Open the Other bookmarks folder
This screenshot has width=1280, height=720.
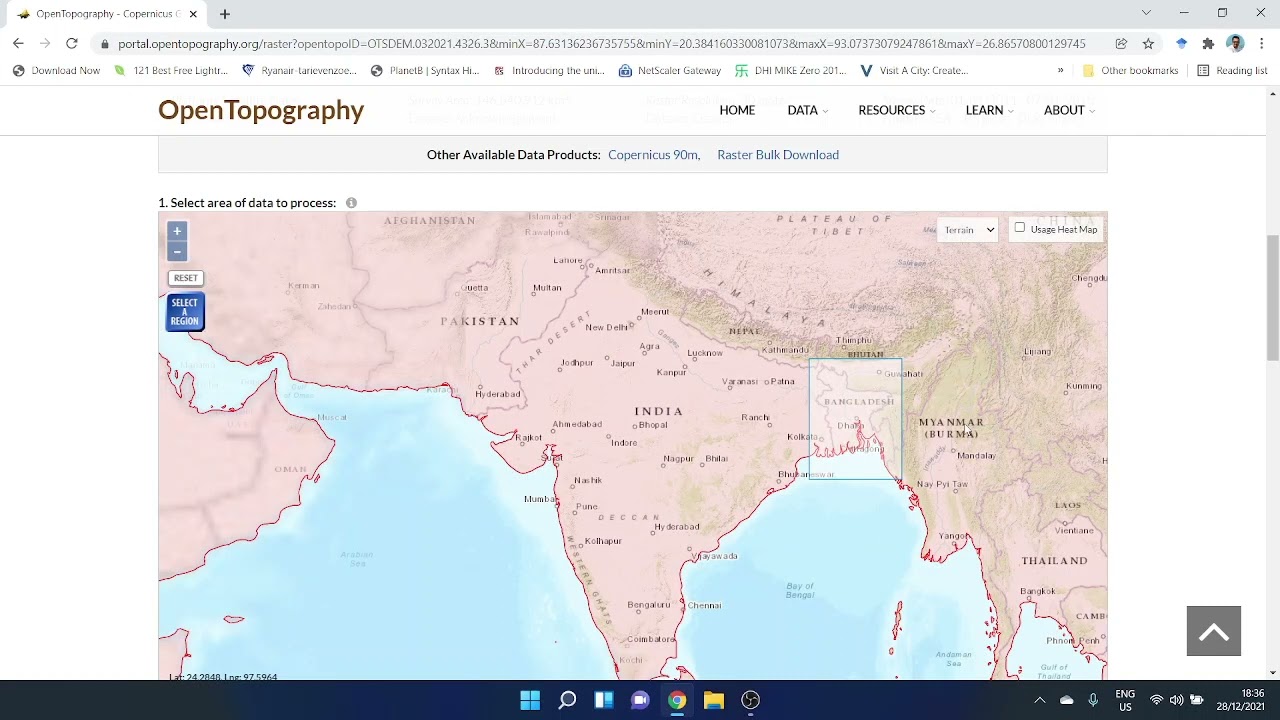1131,71
